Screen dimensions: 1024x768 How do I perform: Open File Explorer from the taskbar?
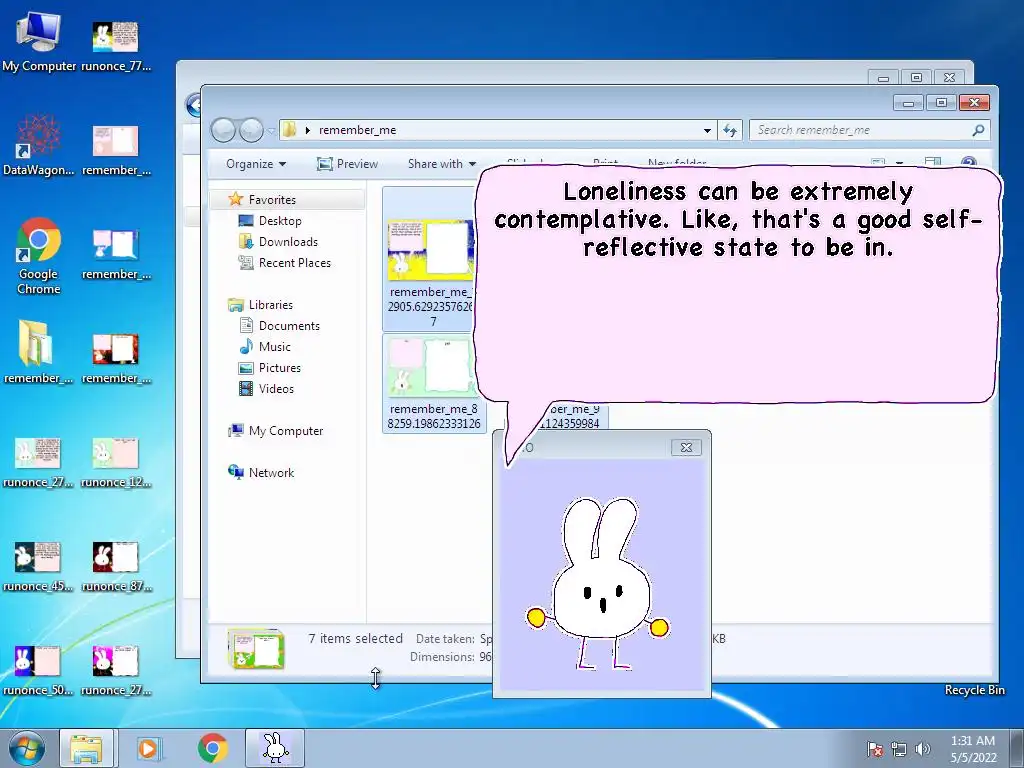point(87,748)
